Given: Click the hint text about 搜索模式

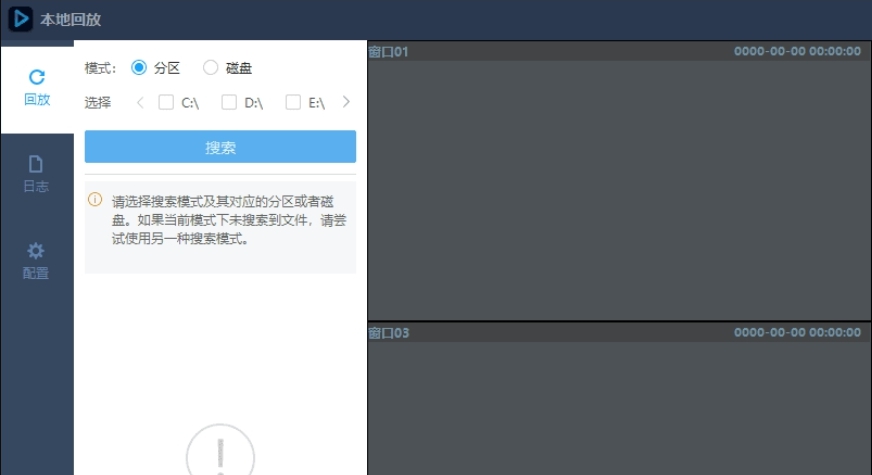Looking at the screenshot, I should (229, 220).
